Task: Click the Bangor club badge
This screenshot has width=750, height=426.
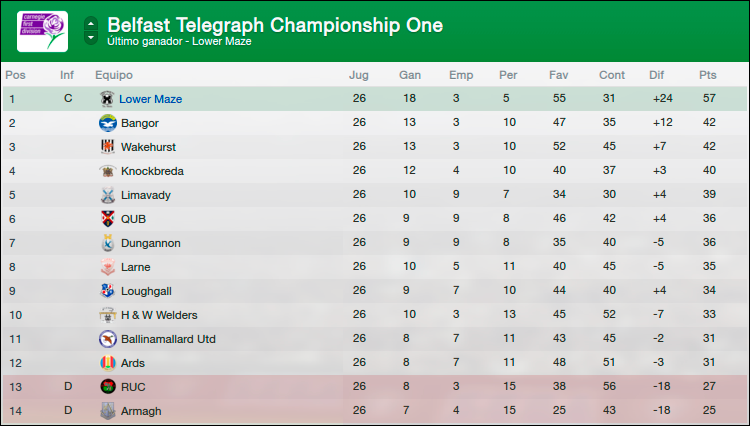Action: 108,123
